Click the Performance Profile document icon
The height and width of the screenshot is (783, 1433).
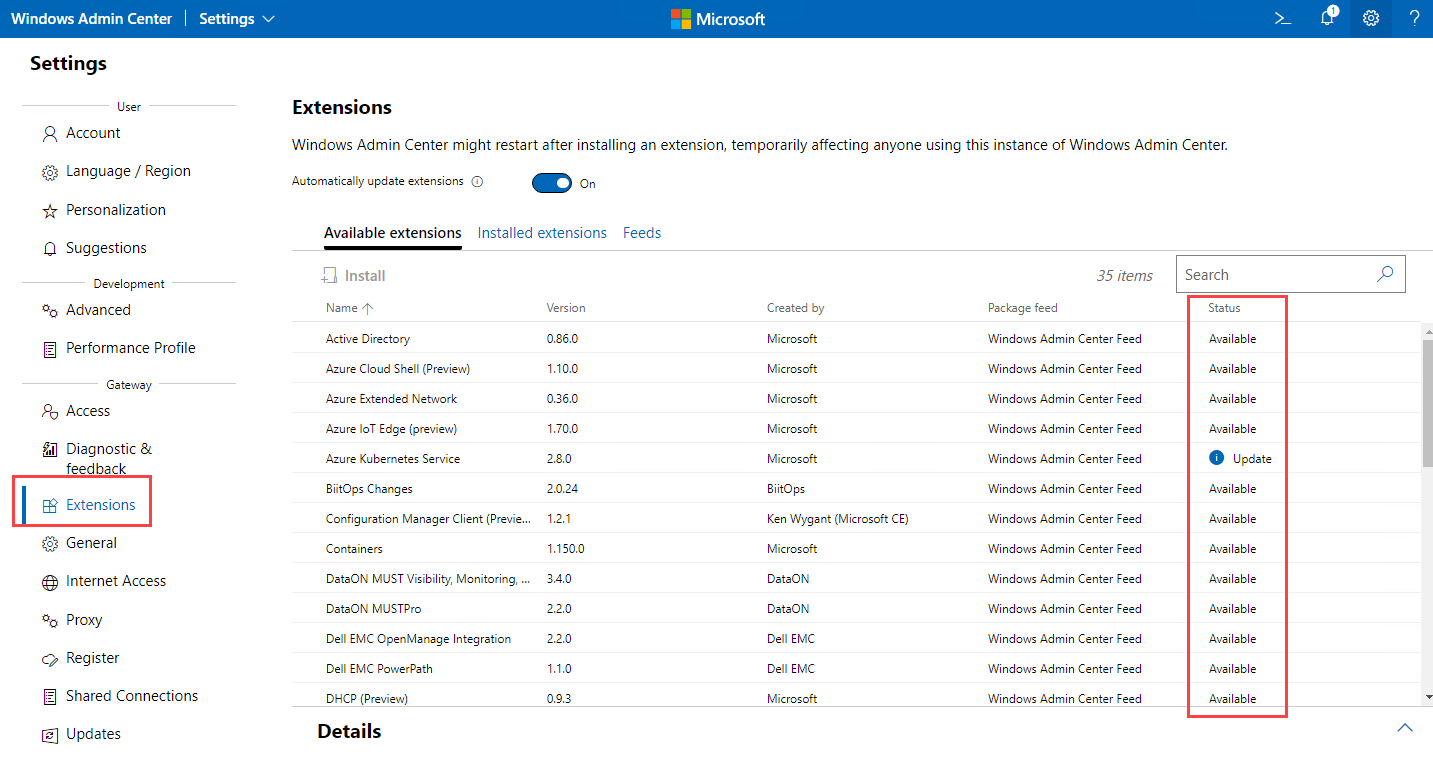pos(49,349)
